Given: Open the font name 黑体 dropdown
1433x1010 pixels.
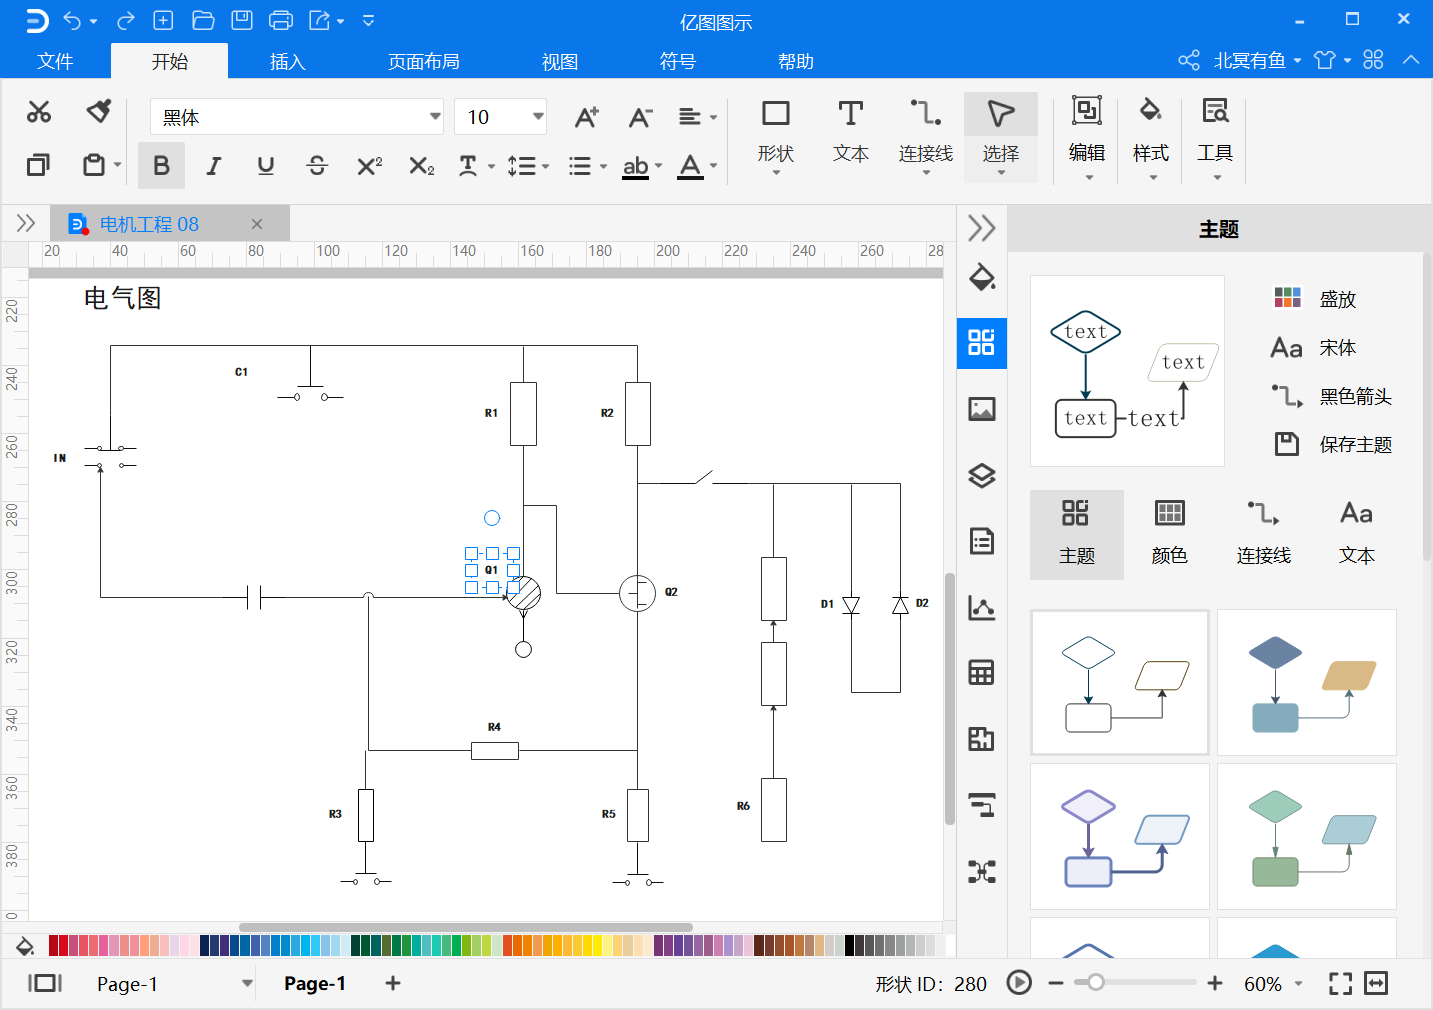Looking at the screenshot, I should point(435,116).
